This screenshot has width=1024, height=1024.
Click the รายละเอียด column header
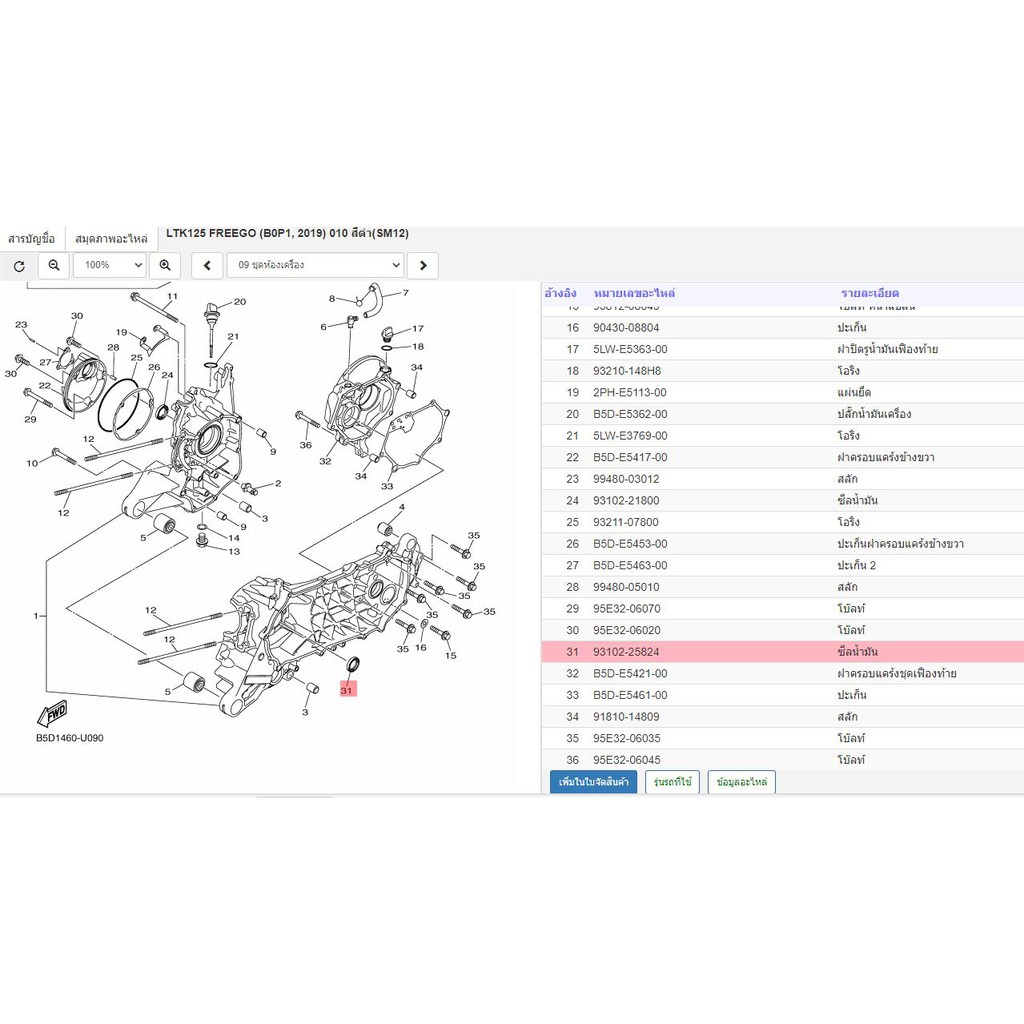point(869,293)
